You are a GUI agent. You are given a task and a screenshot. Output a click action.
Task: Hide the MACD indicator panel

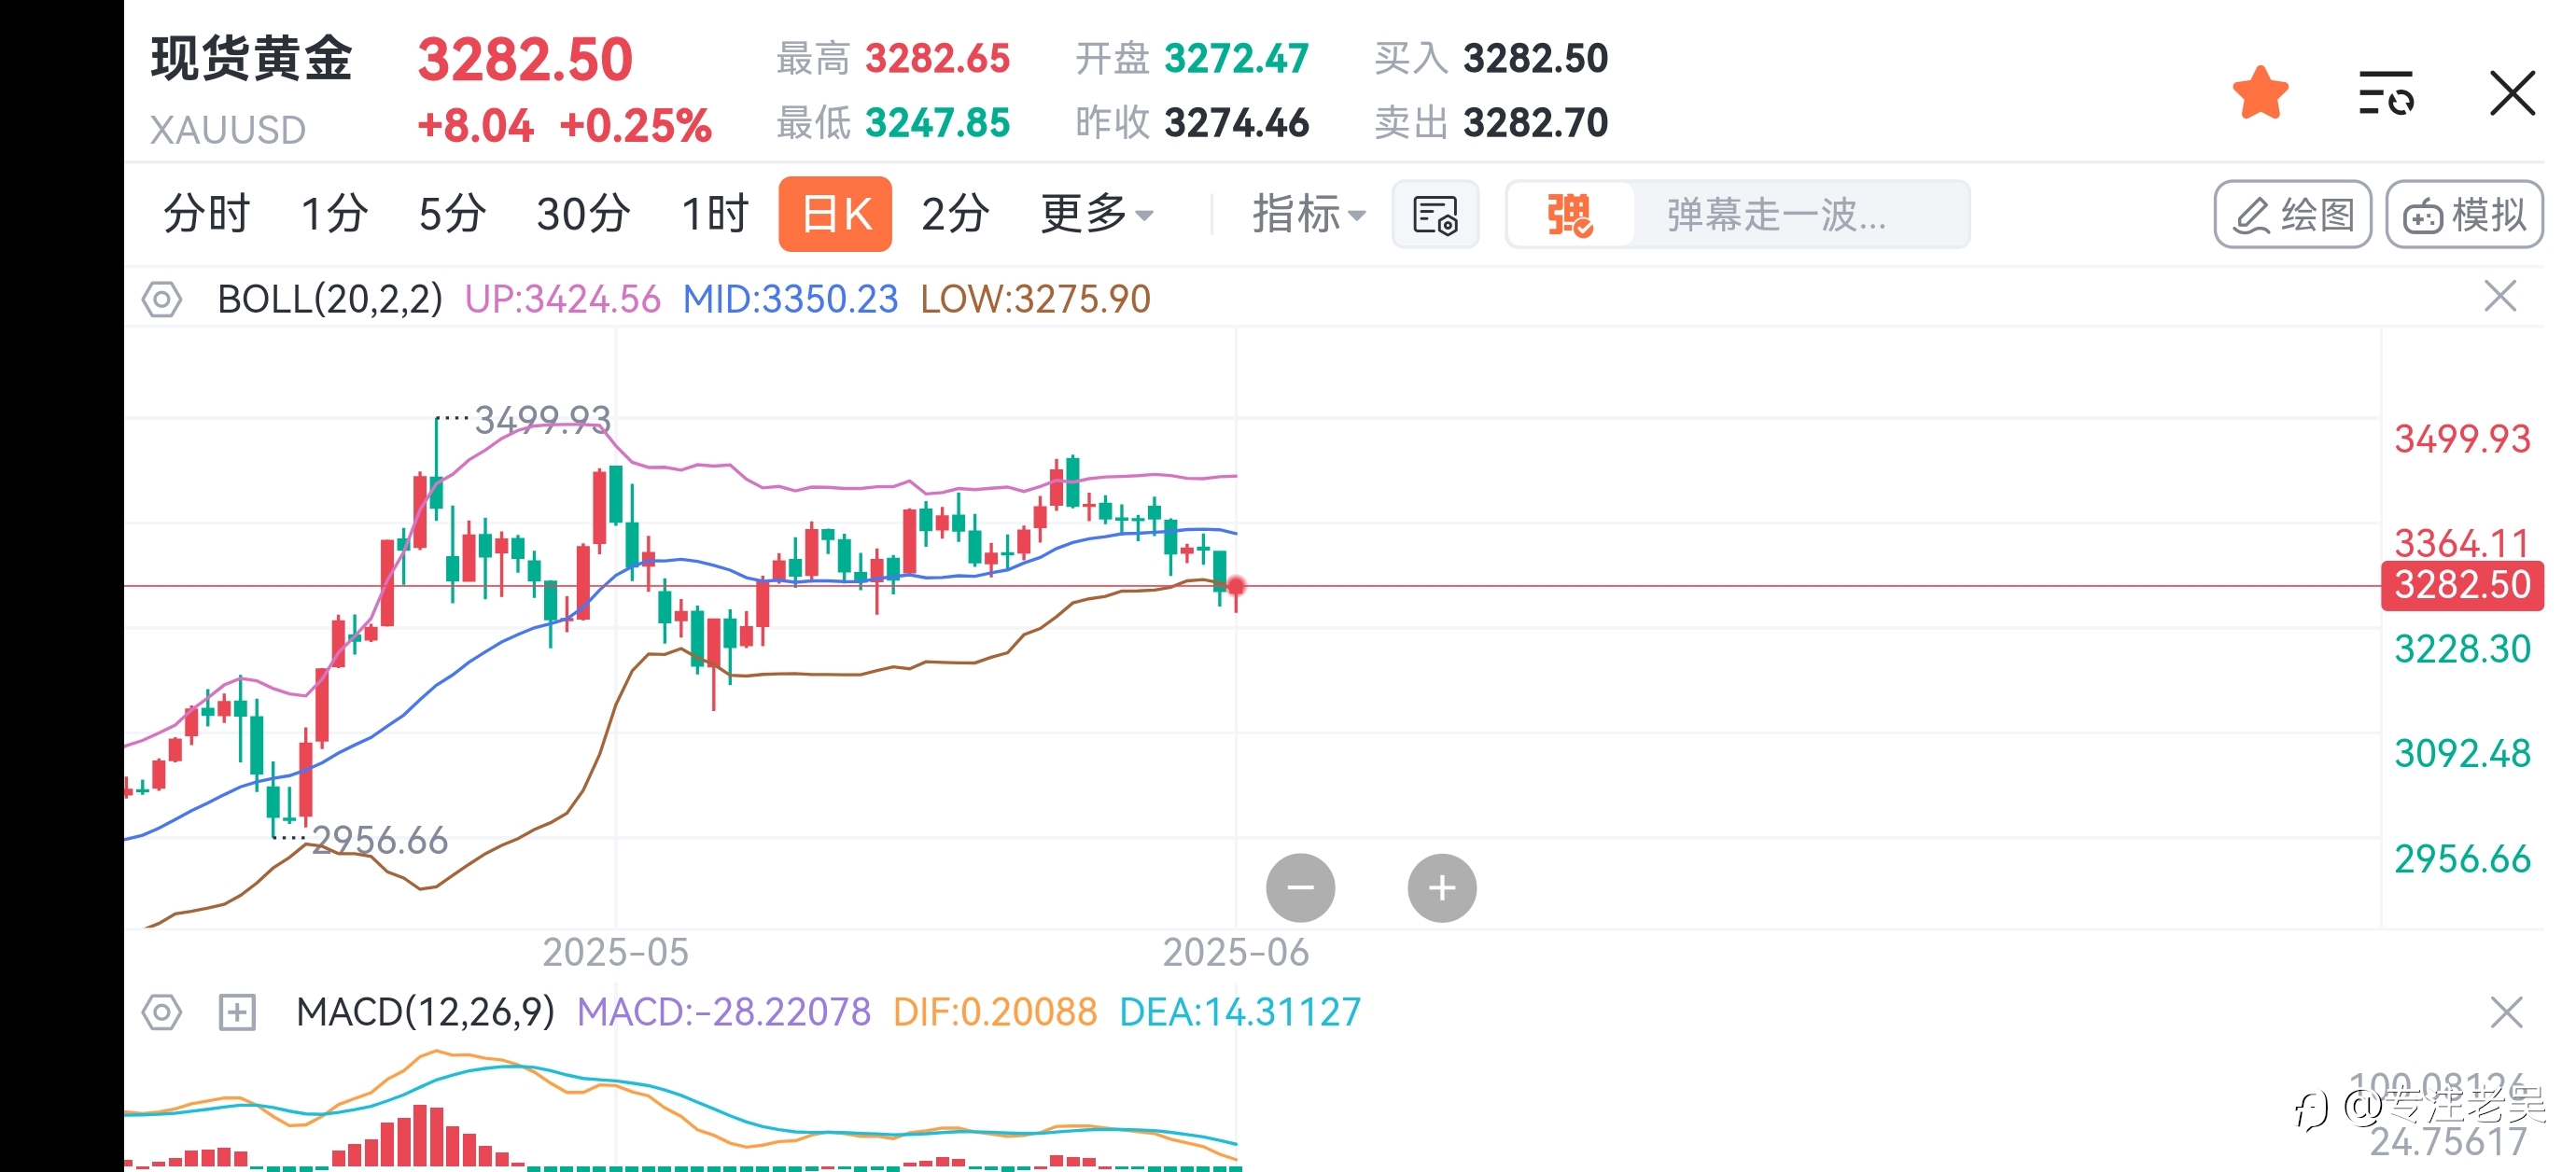pyautogui.click(x=2506, y=1012)
